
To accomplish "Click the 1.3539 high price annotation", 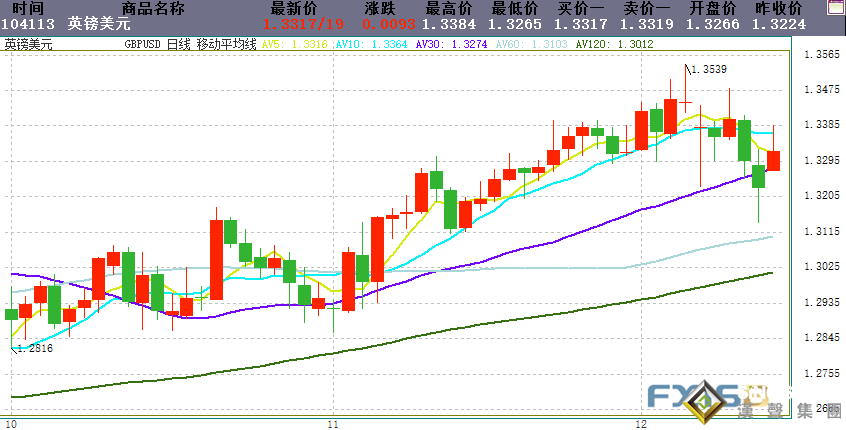I will (709, 70).
